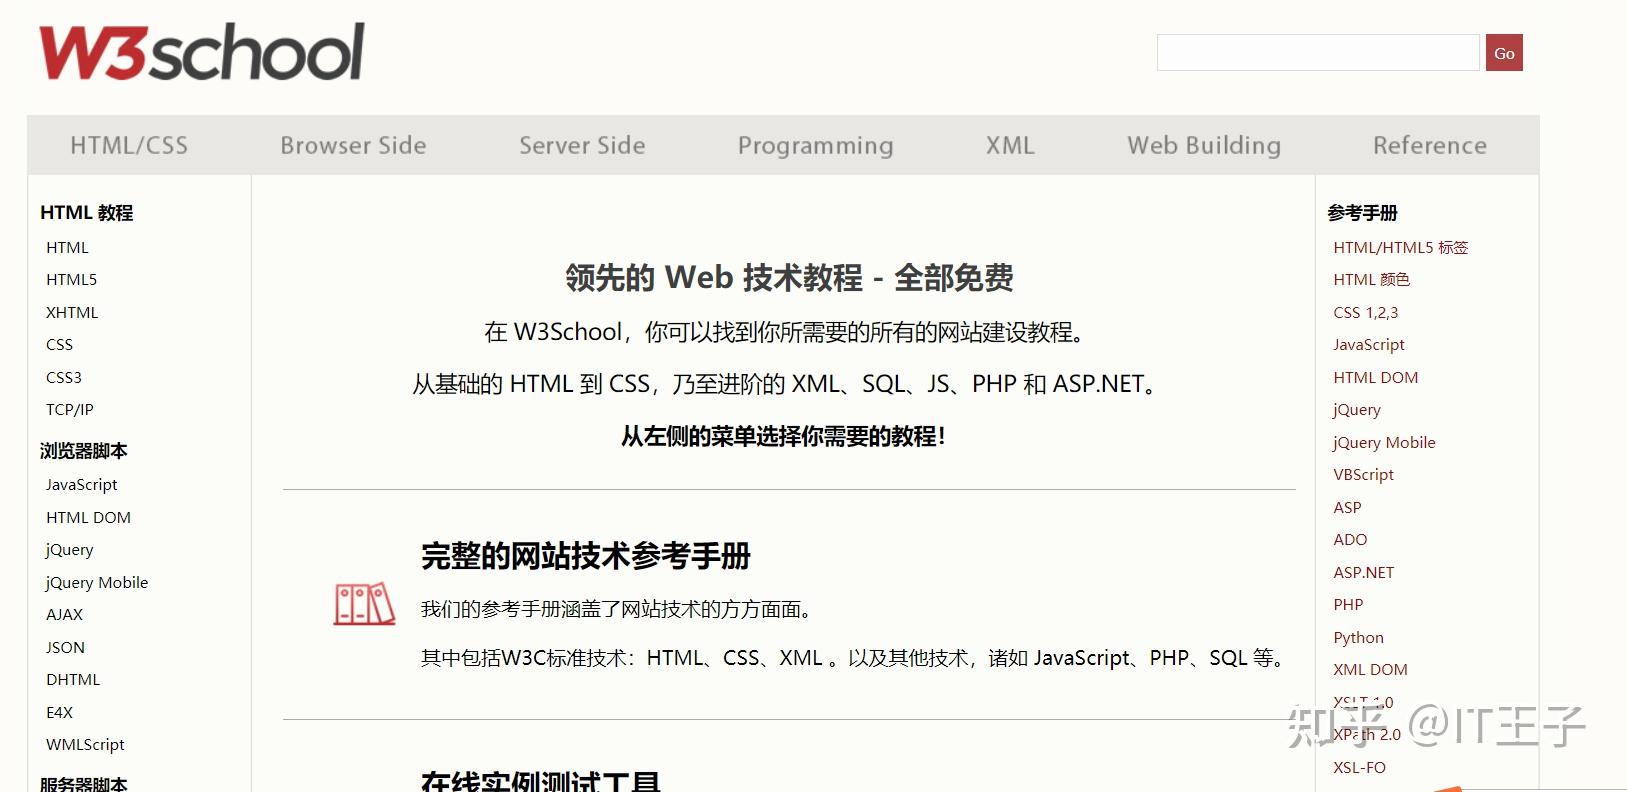
Task: Go to the XML DOM reference link
Action: click(x=1370, y=670)
